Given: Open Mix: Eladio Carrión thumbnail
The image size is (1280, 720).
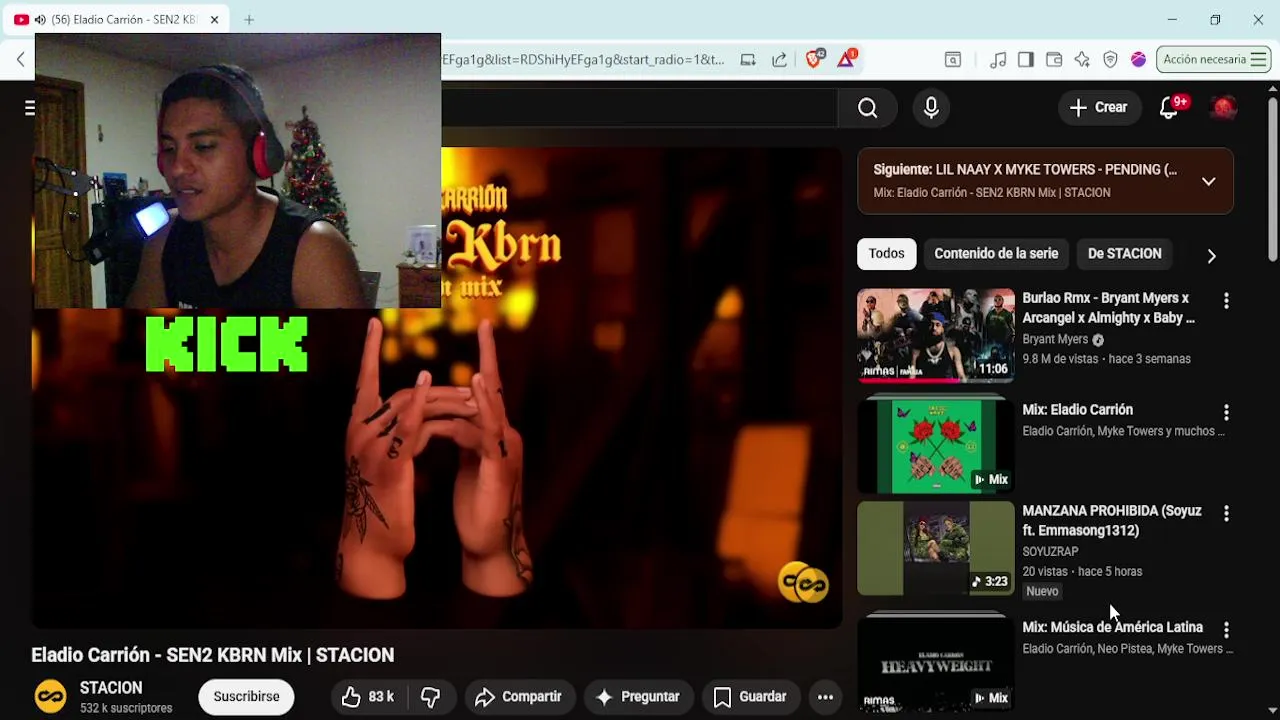Looking at the screenshot, I should point(936,444).
